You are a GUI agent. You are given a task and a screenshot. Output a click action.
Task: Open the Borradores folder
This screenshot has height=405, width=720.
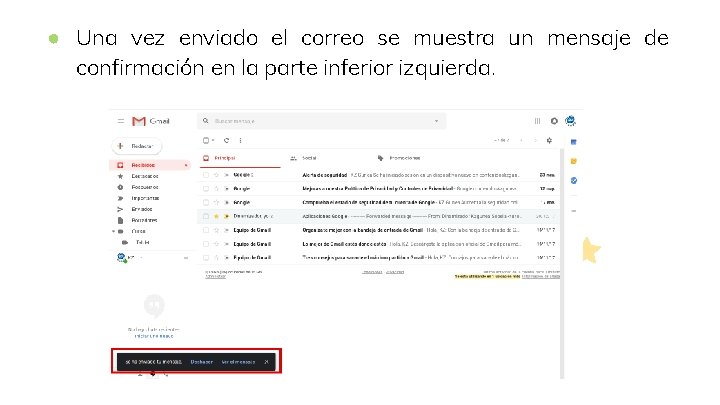click(x=144, y=220)
